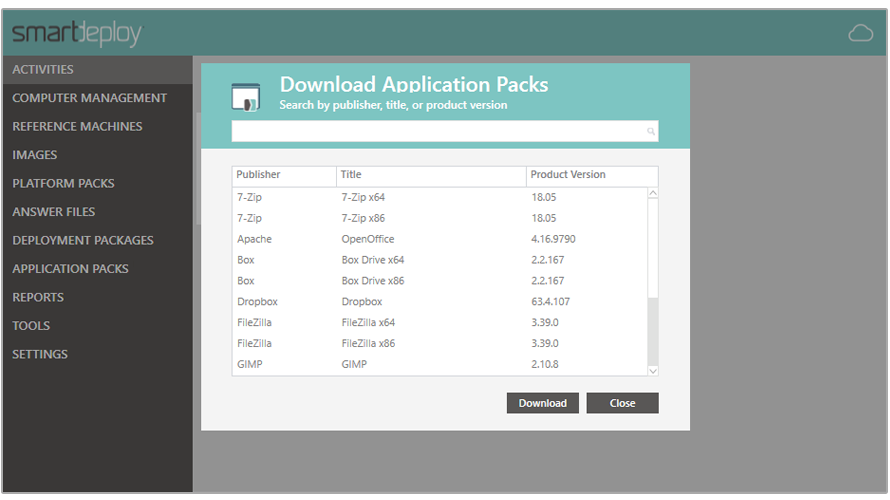Click the search magnifier icon
This screenshot has height=500, width=890.
tap(650, 132)
